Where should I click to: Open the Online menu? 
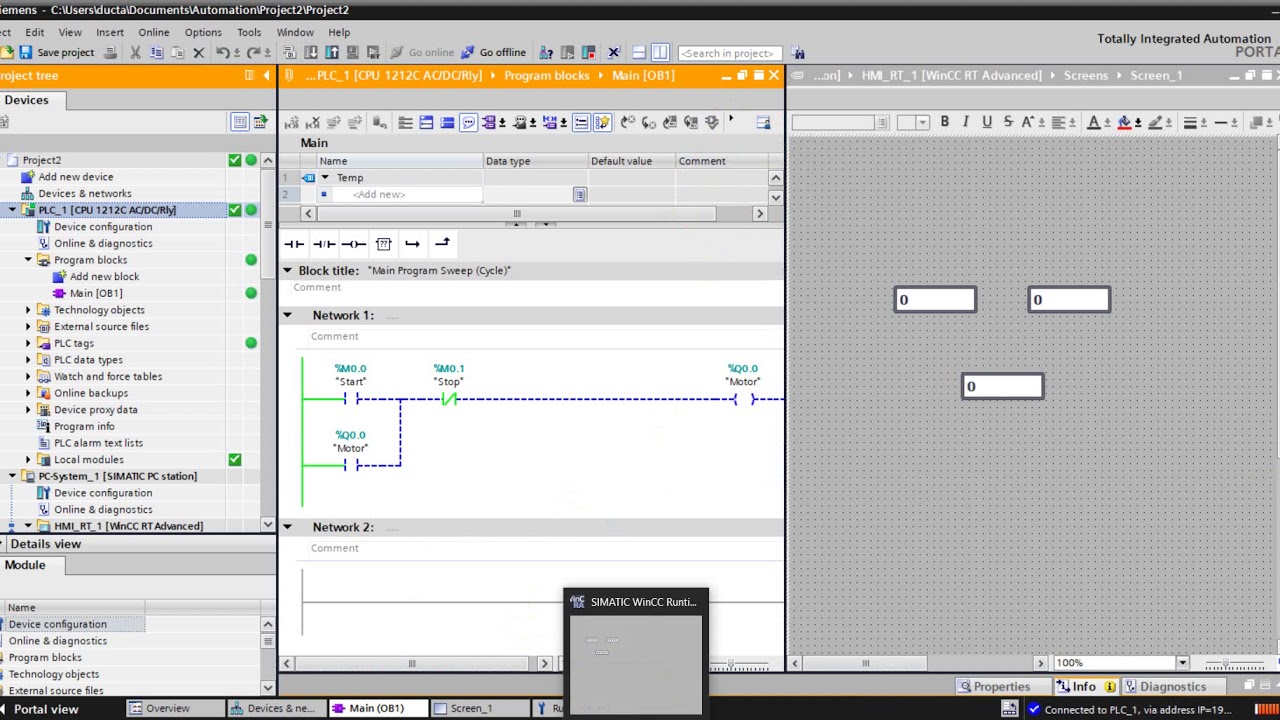pos(153,32)
